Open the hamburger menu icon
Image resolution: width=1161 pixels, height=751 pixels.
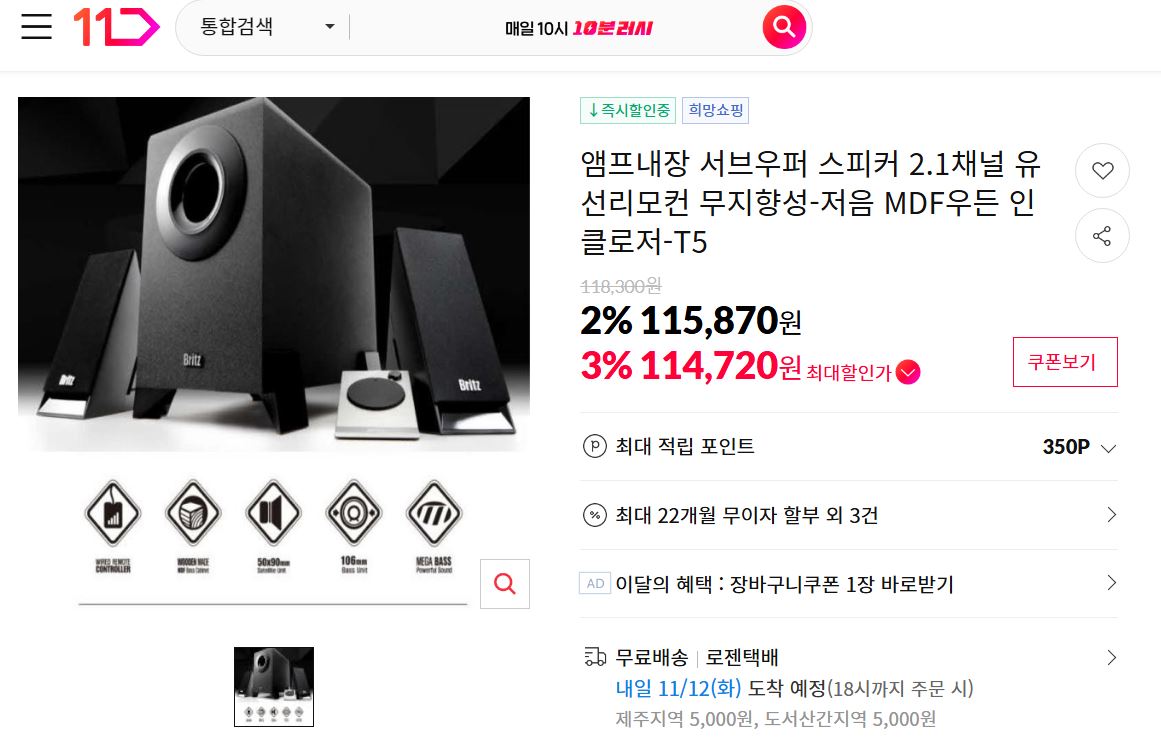[36, 27]
